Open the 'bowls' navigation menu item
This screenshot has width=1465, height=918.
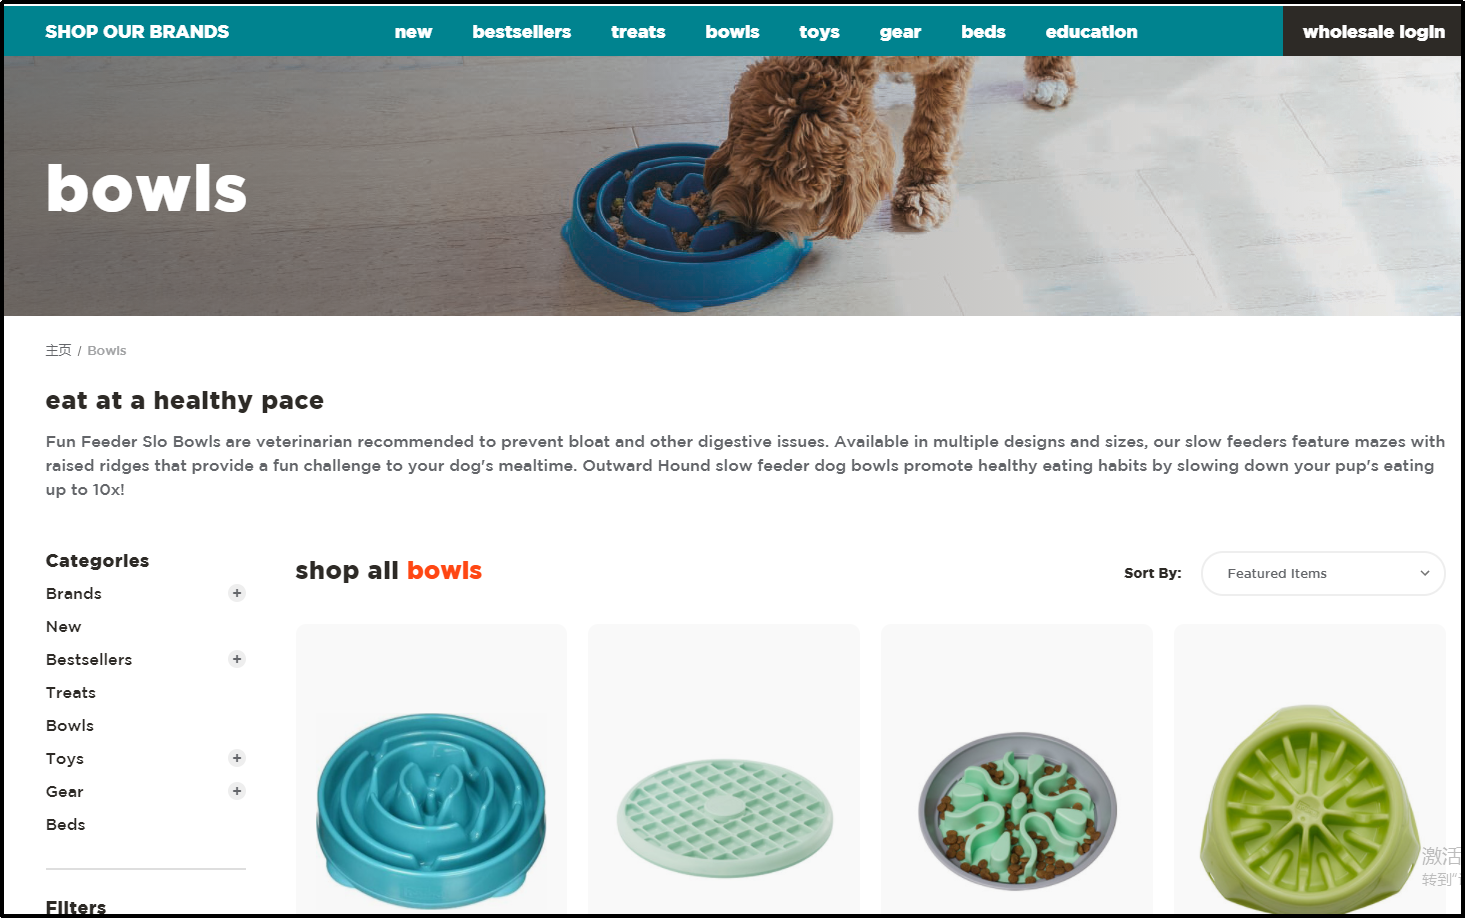point(732,32)
